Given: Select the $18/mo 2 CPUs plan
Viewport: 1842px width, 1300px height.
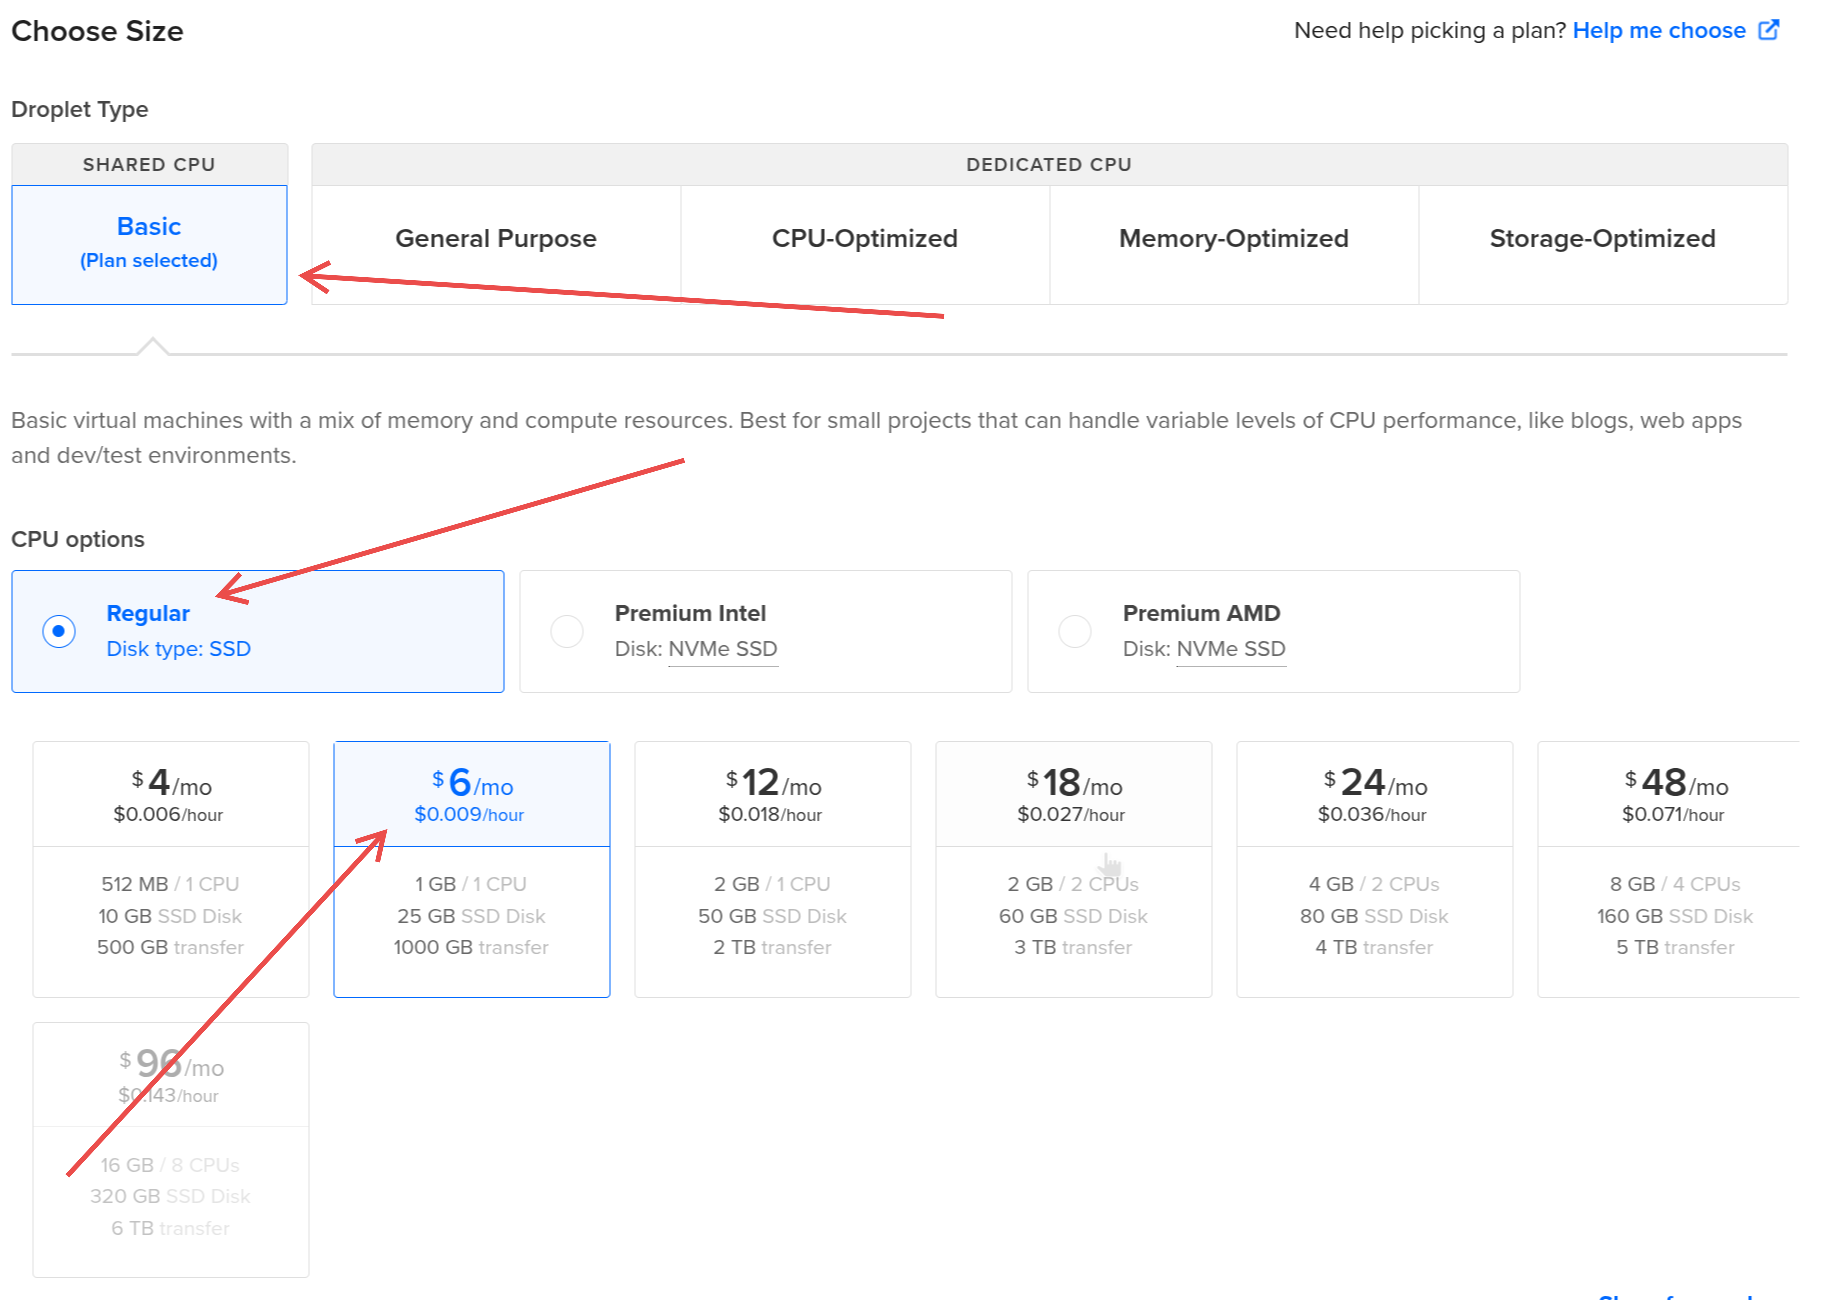Looking at the screenshot, I should pos(1073,868).
